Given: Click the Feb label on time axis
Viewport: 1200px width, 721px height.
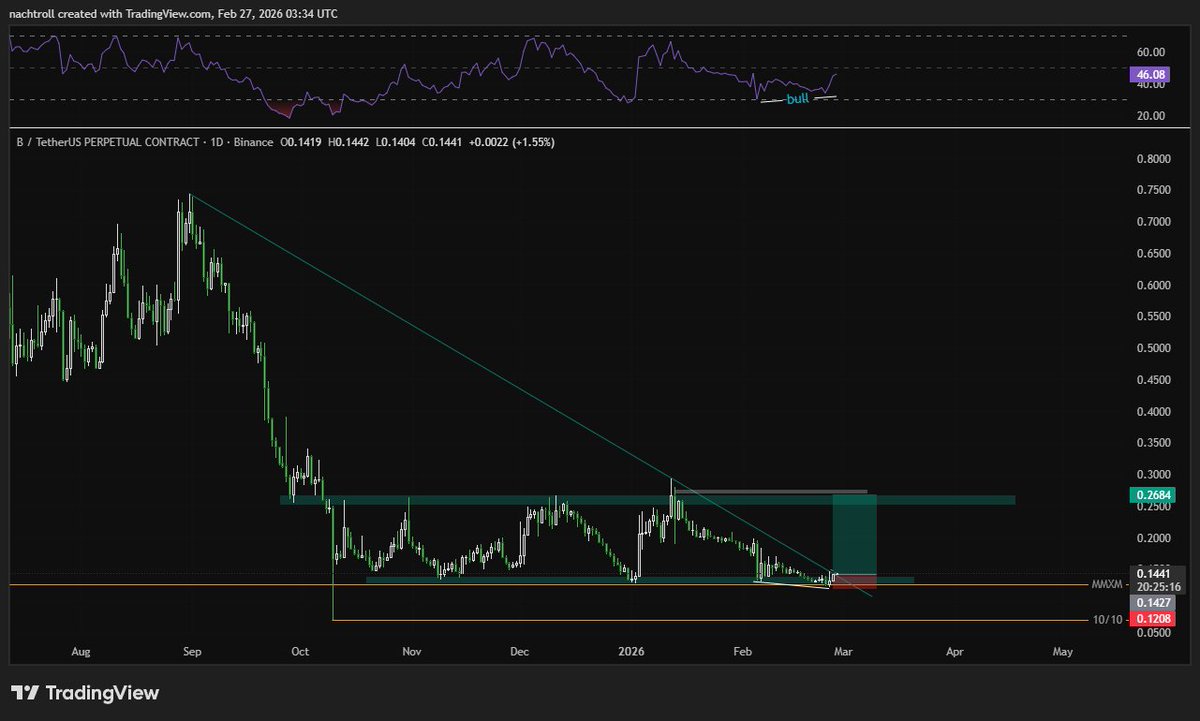Looking at the screenshot, I should click(742, 651).
